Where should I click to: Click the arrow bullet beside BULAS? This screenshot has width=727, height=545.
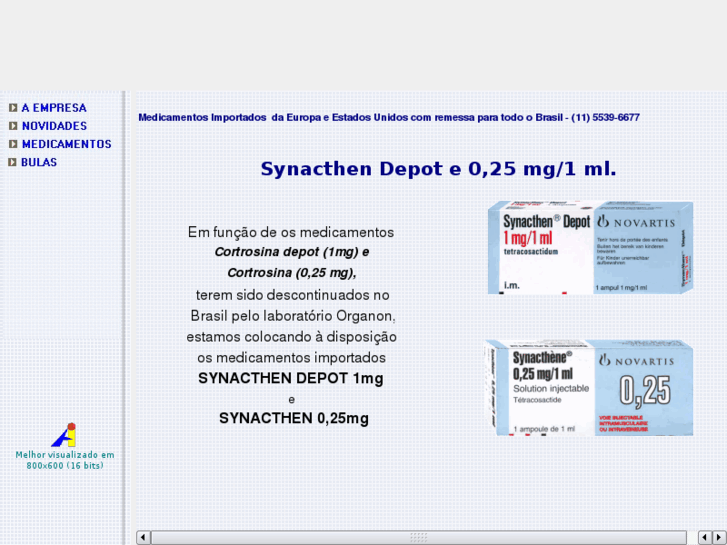pos(13,162)
